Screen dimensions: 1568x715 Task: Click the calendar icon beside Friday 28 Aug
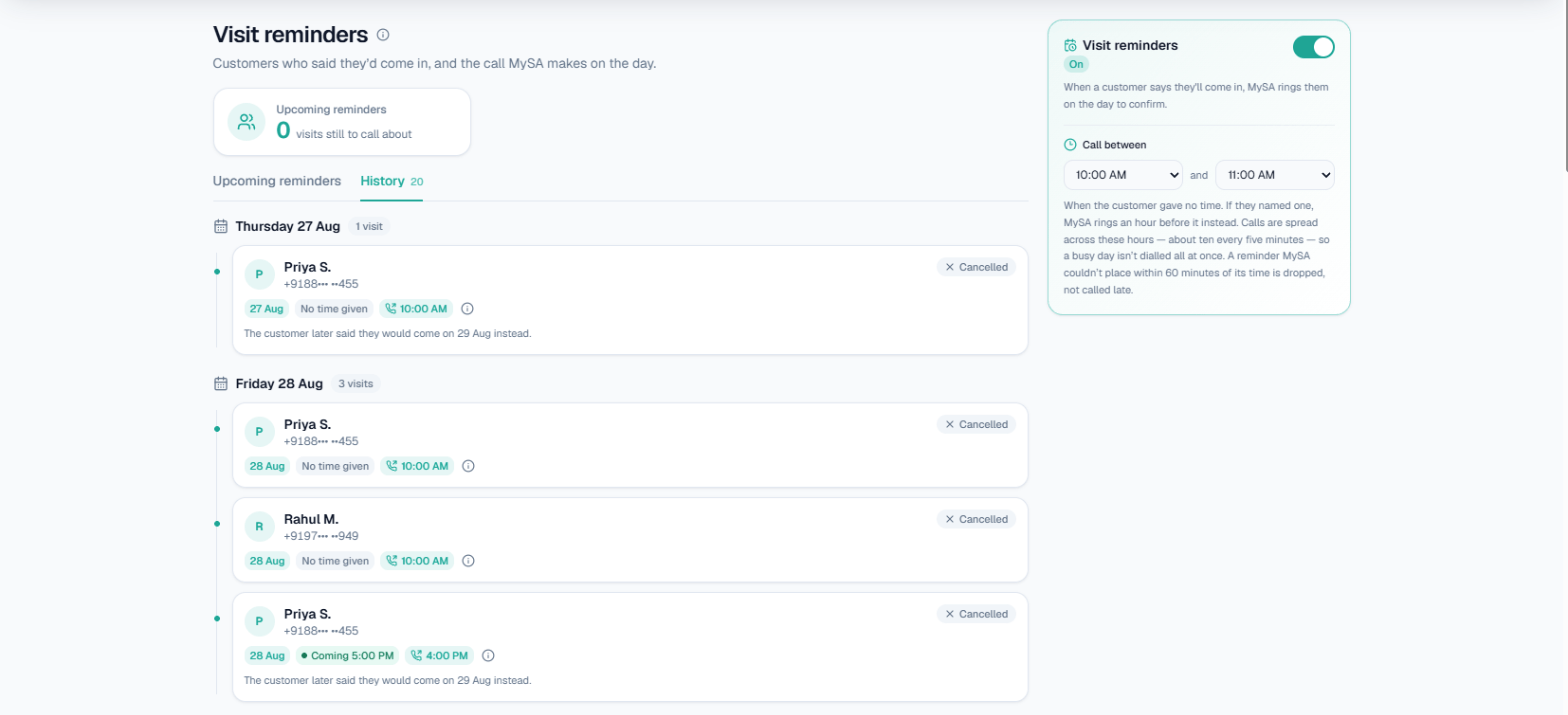point(222,384)
